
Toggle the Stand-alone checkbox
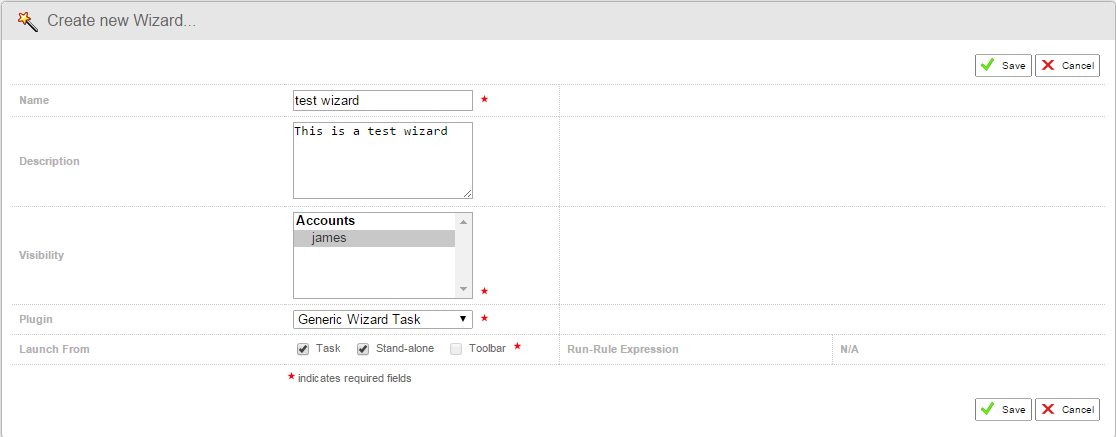coord(363,349)
